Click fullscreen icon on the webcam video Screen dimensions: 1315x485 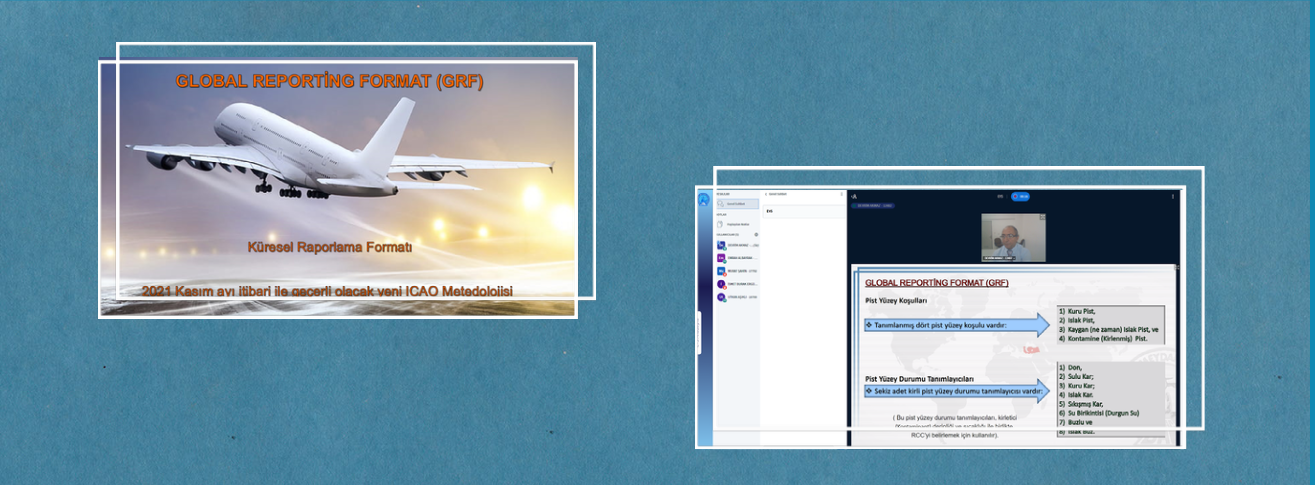tap(1042, 217)
